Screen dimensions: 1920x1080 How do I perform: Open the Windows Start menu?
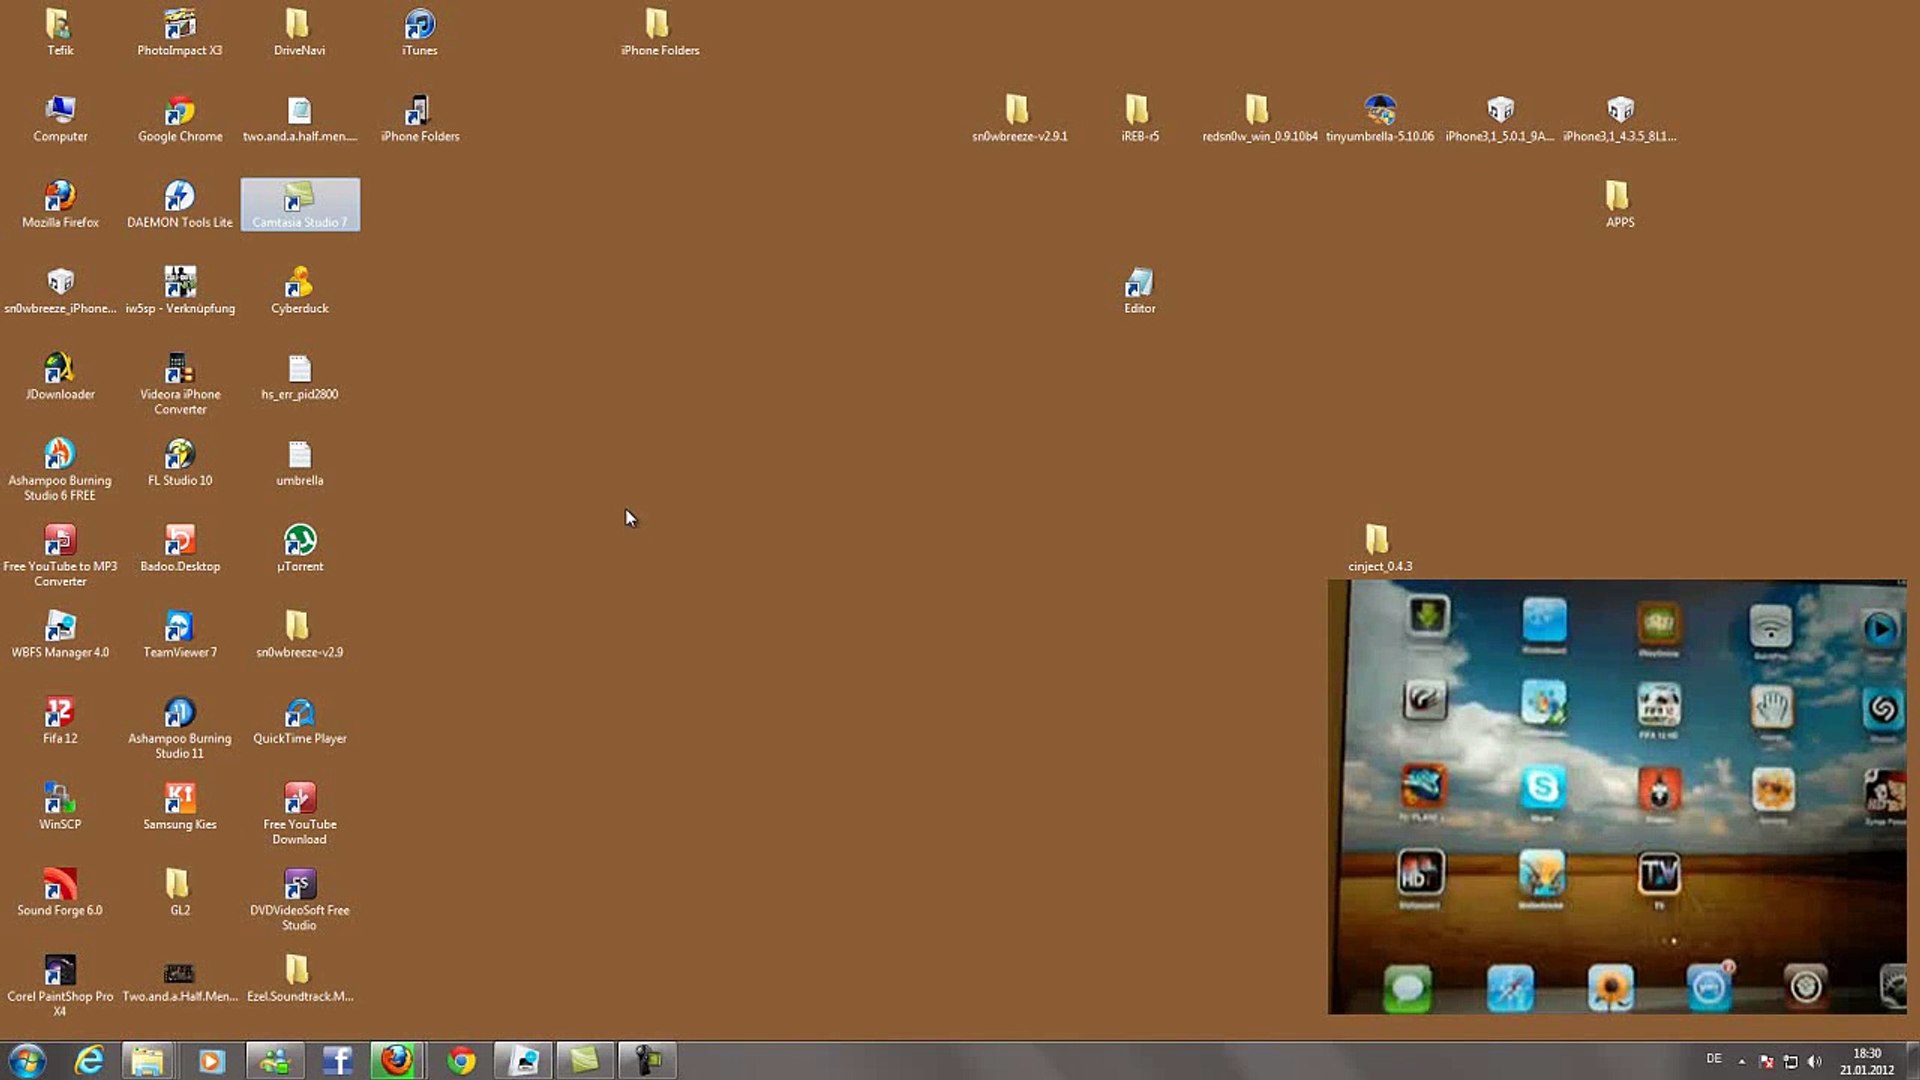point(27,1060)
